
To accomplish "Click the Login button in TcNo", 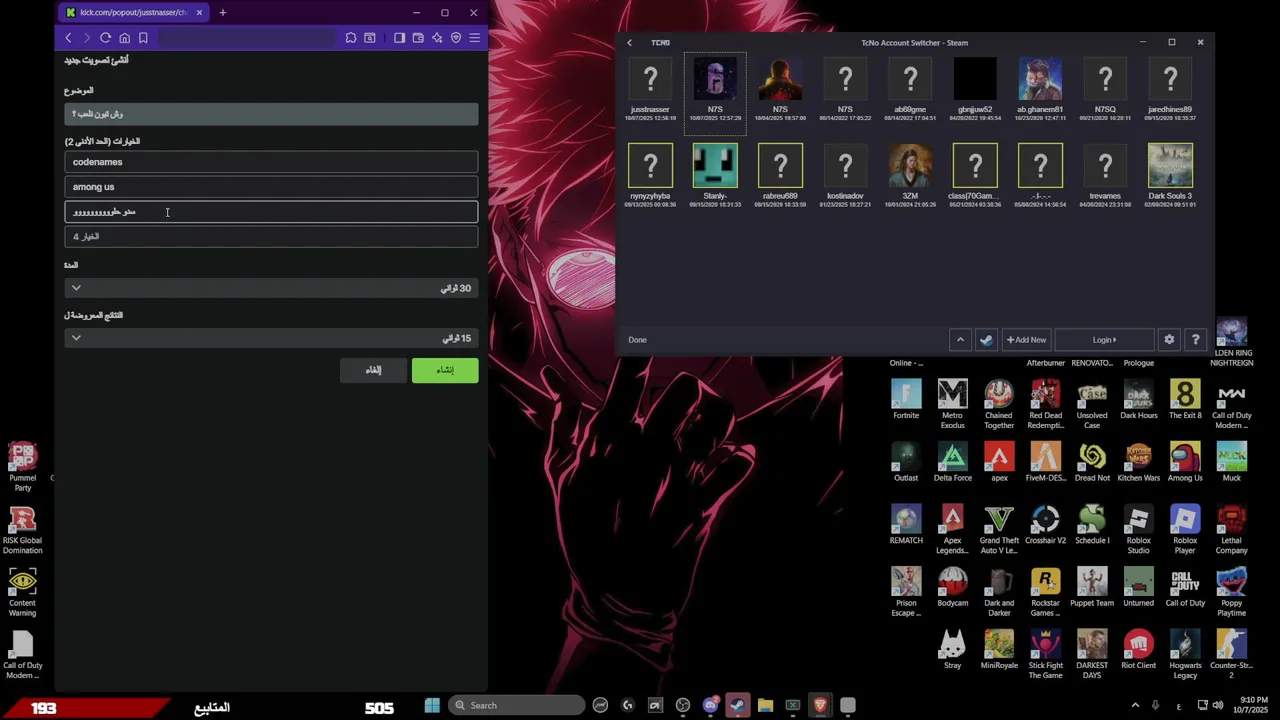I will click(1104, 340).
